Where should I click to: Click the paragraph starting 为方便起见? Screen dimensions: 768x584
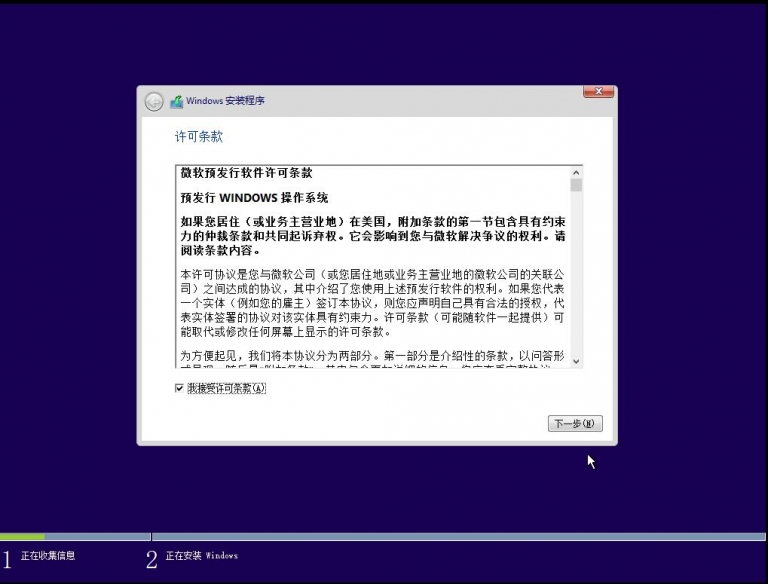pyautogui.click(x=372, y=356)
